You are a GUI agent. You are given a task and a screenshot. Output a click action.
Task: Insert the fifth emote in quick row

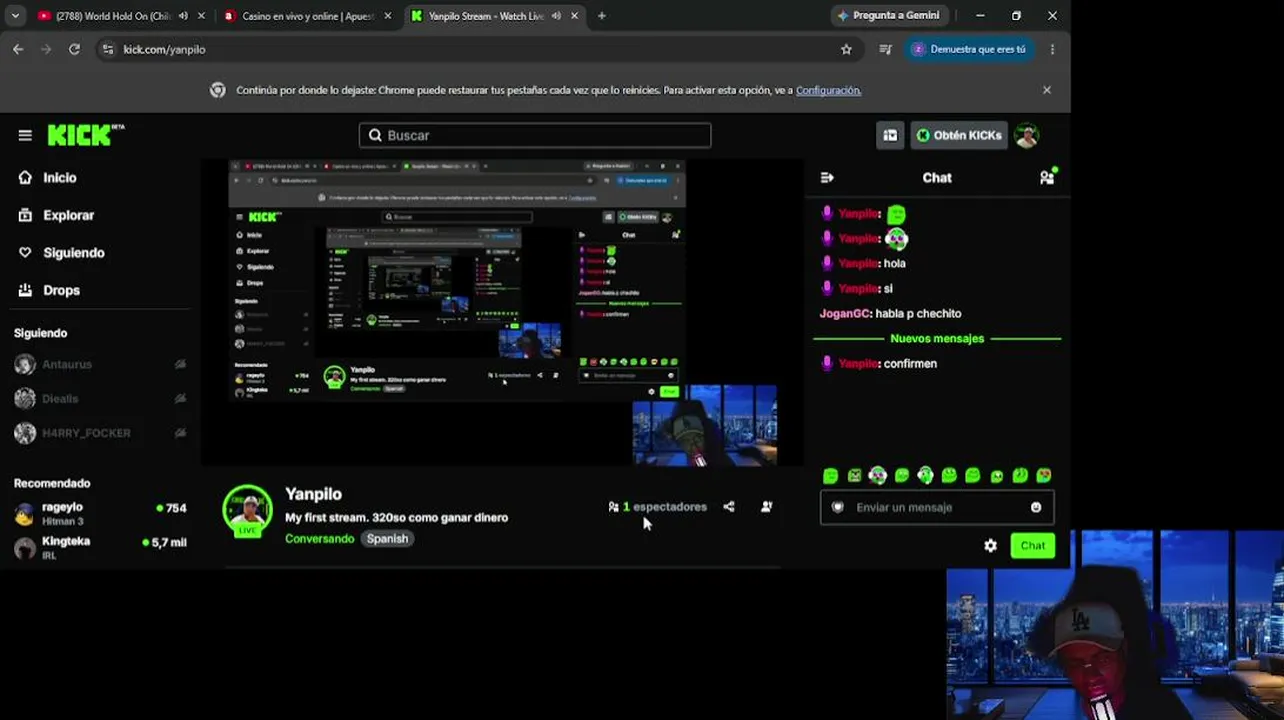coord(925,476)
